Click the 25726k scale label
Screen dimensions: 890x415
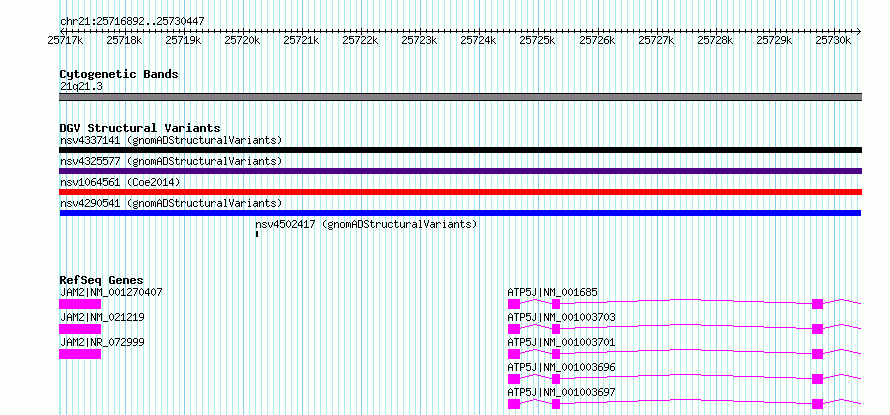point(597,40)
